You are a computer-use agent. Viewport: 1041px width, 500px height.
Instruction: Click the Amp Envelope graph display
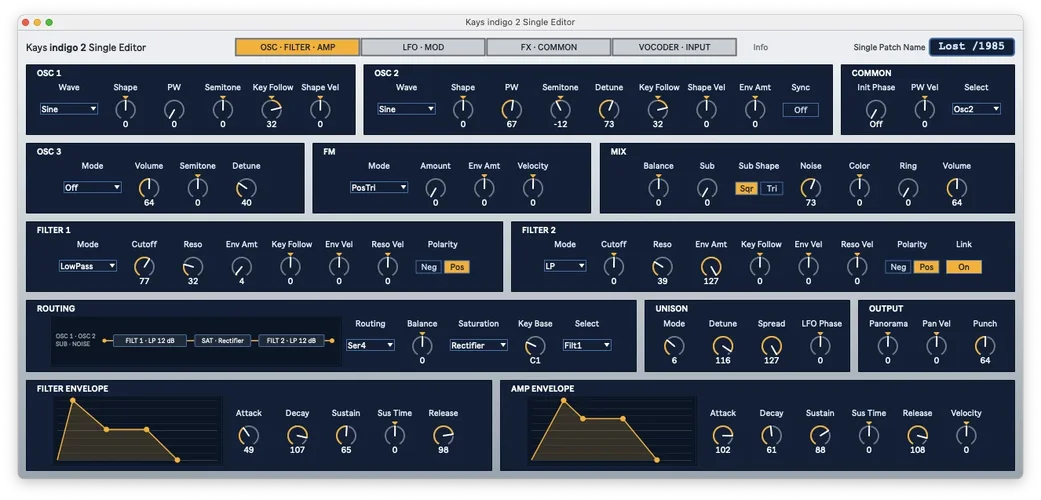point(612,430)
